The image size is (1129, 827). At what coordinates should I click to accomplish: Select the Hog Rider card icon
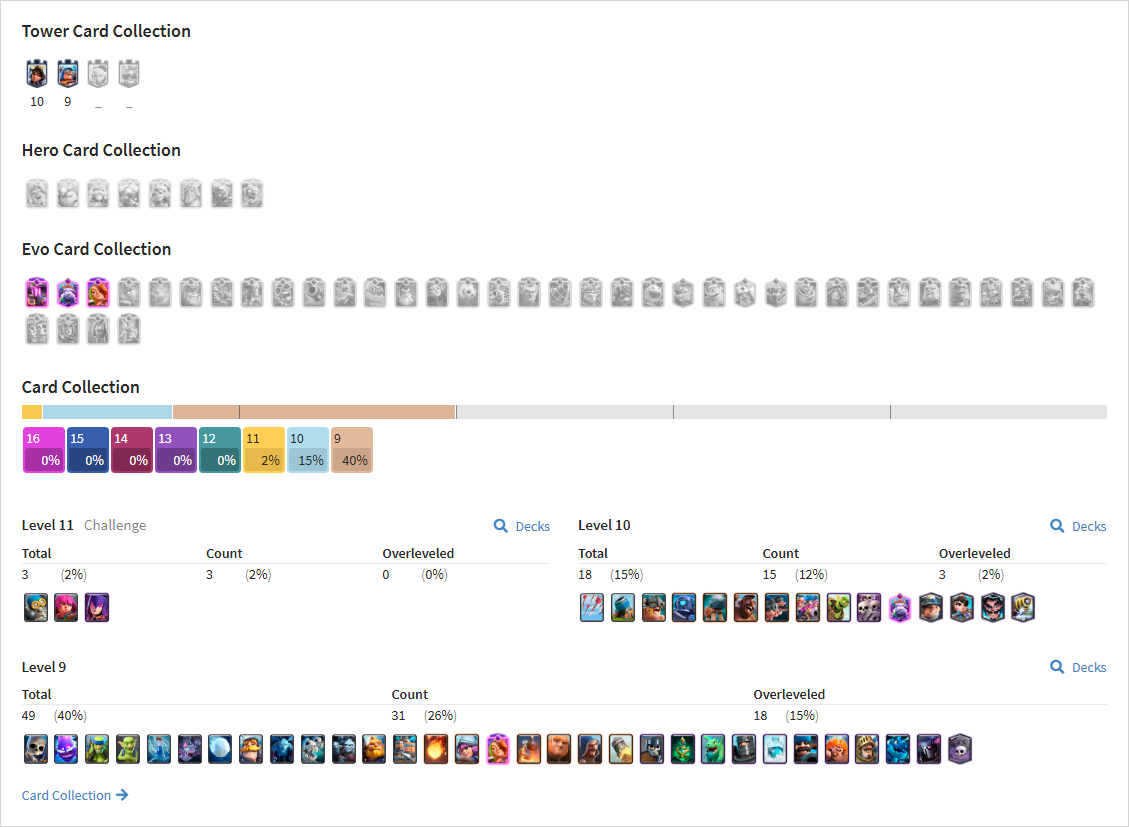click(x=746, y=607)
